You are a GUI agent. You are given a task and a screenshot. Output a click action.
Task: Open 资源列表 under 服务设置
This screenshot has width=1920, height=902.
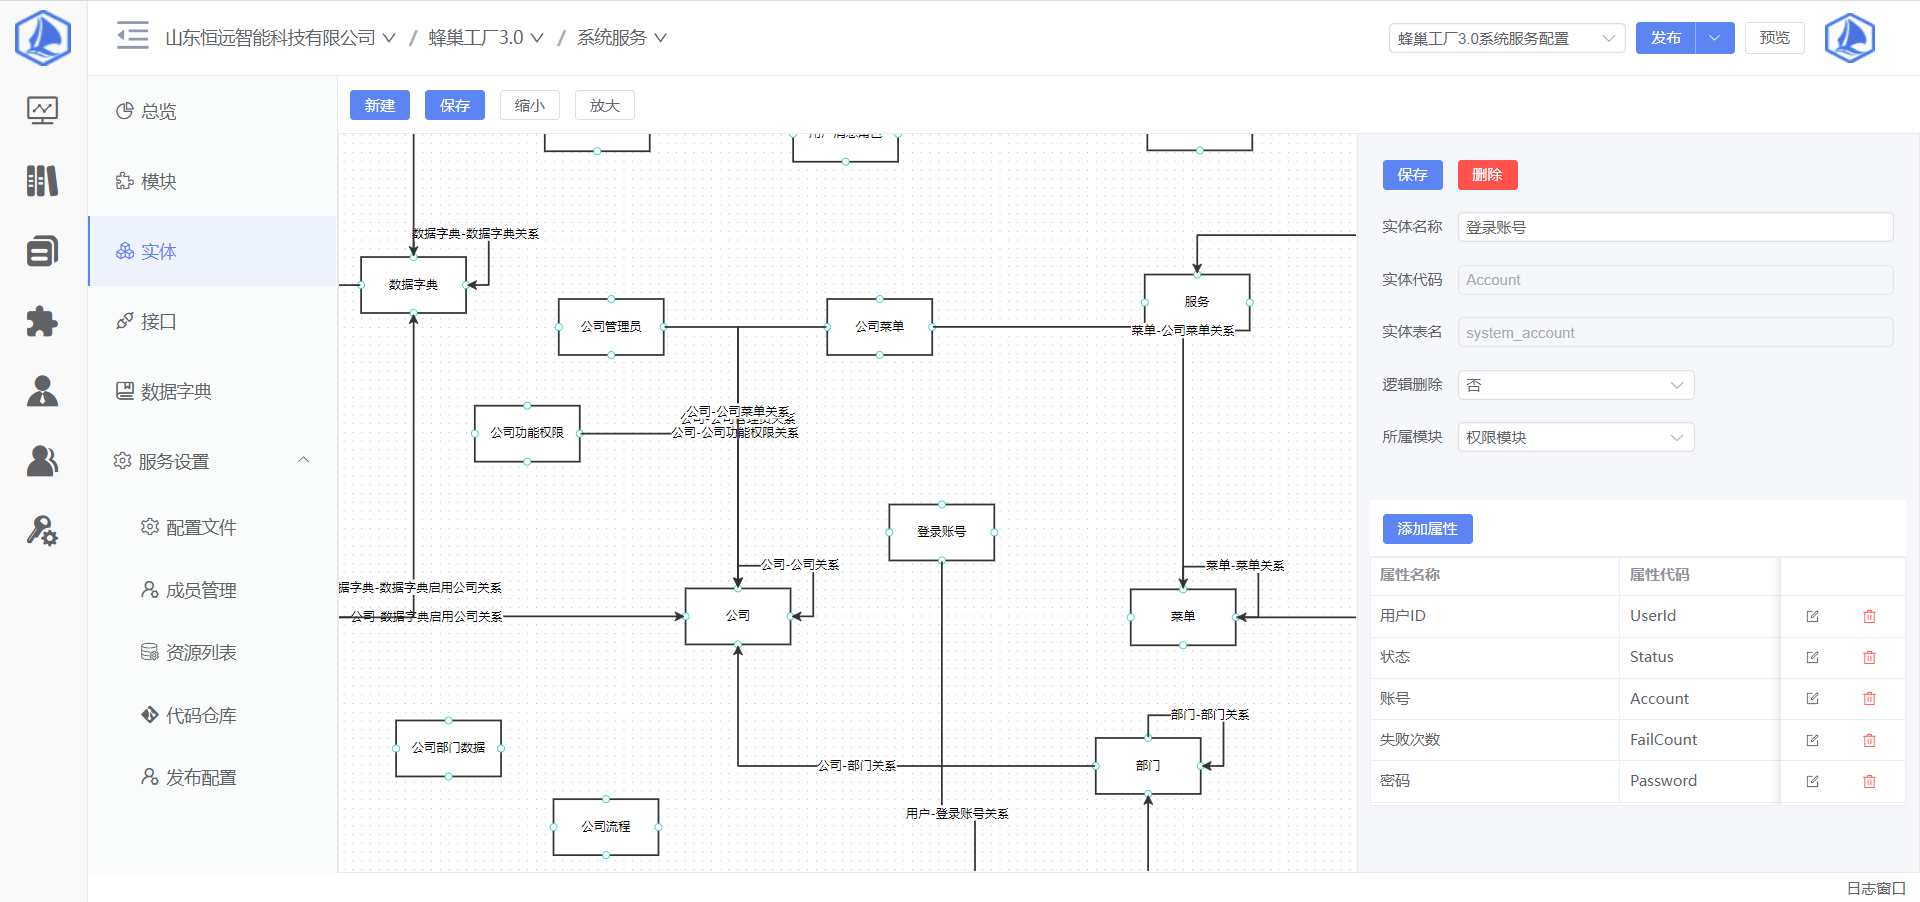tap(212, 652)
